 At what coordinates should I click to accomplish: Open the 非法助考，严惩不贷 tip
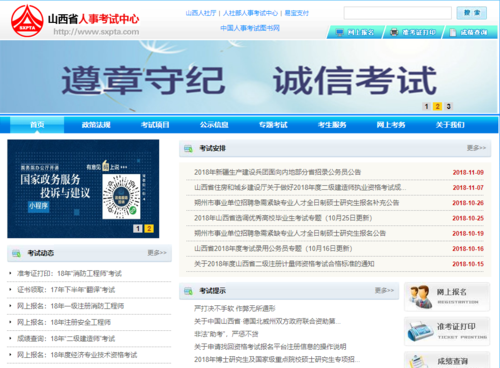(226, 334)
